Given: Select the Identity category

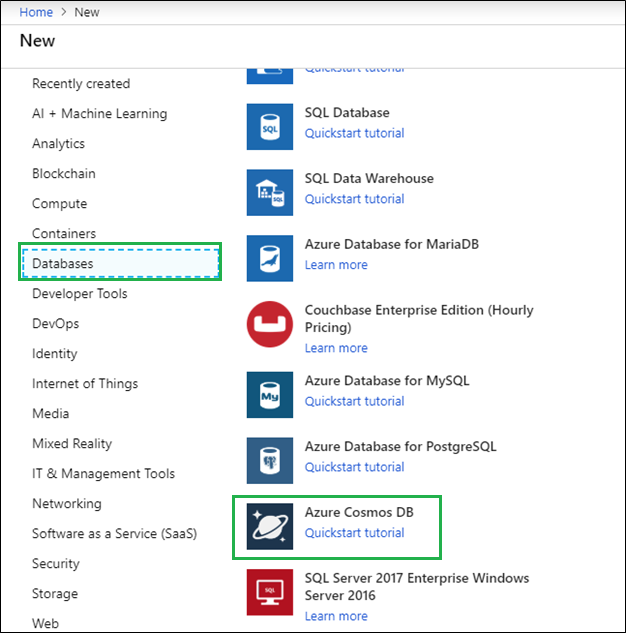Looking at the screenshot, I should [x=54, y=354].
